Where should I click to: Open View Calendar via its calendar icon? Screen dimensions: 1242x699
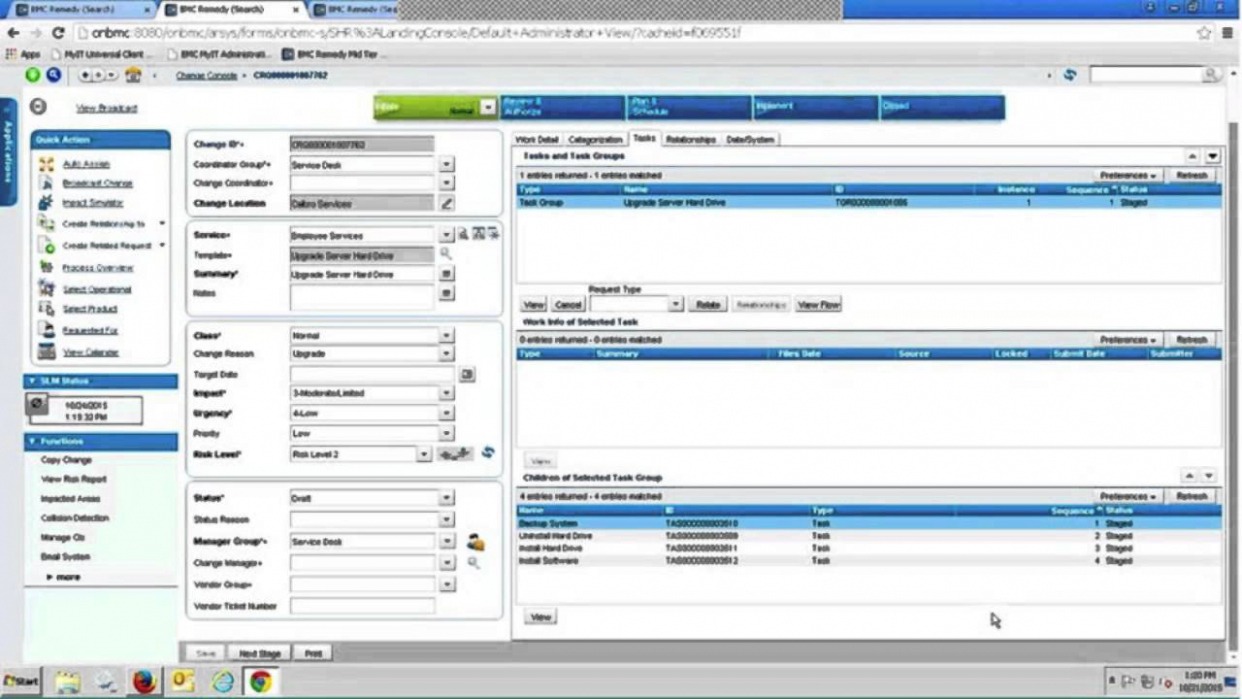[x=46, y=352]
